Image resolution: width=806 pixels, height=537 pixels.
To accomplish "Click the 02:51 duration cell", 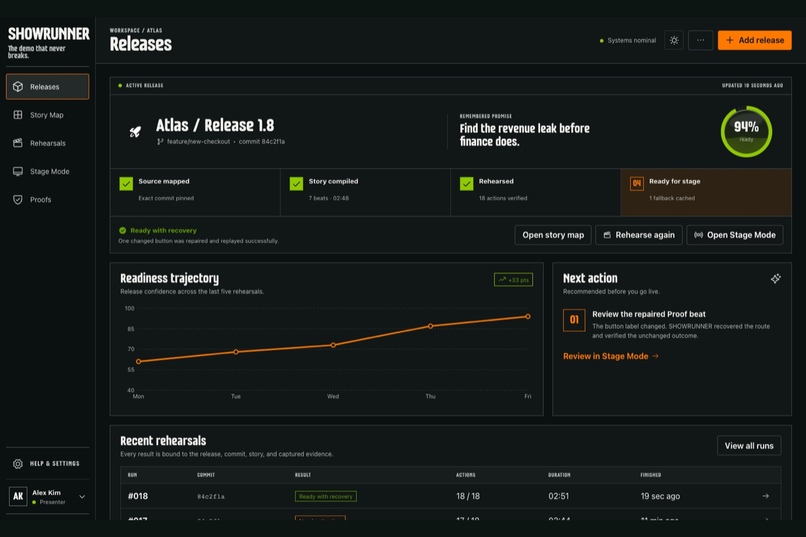I will [x=558, y=496].
